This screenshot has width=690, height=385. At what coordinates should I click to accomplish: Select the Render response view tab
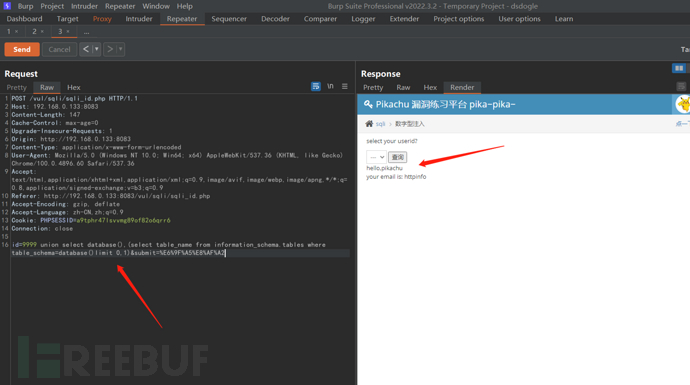462,87
